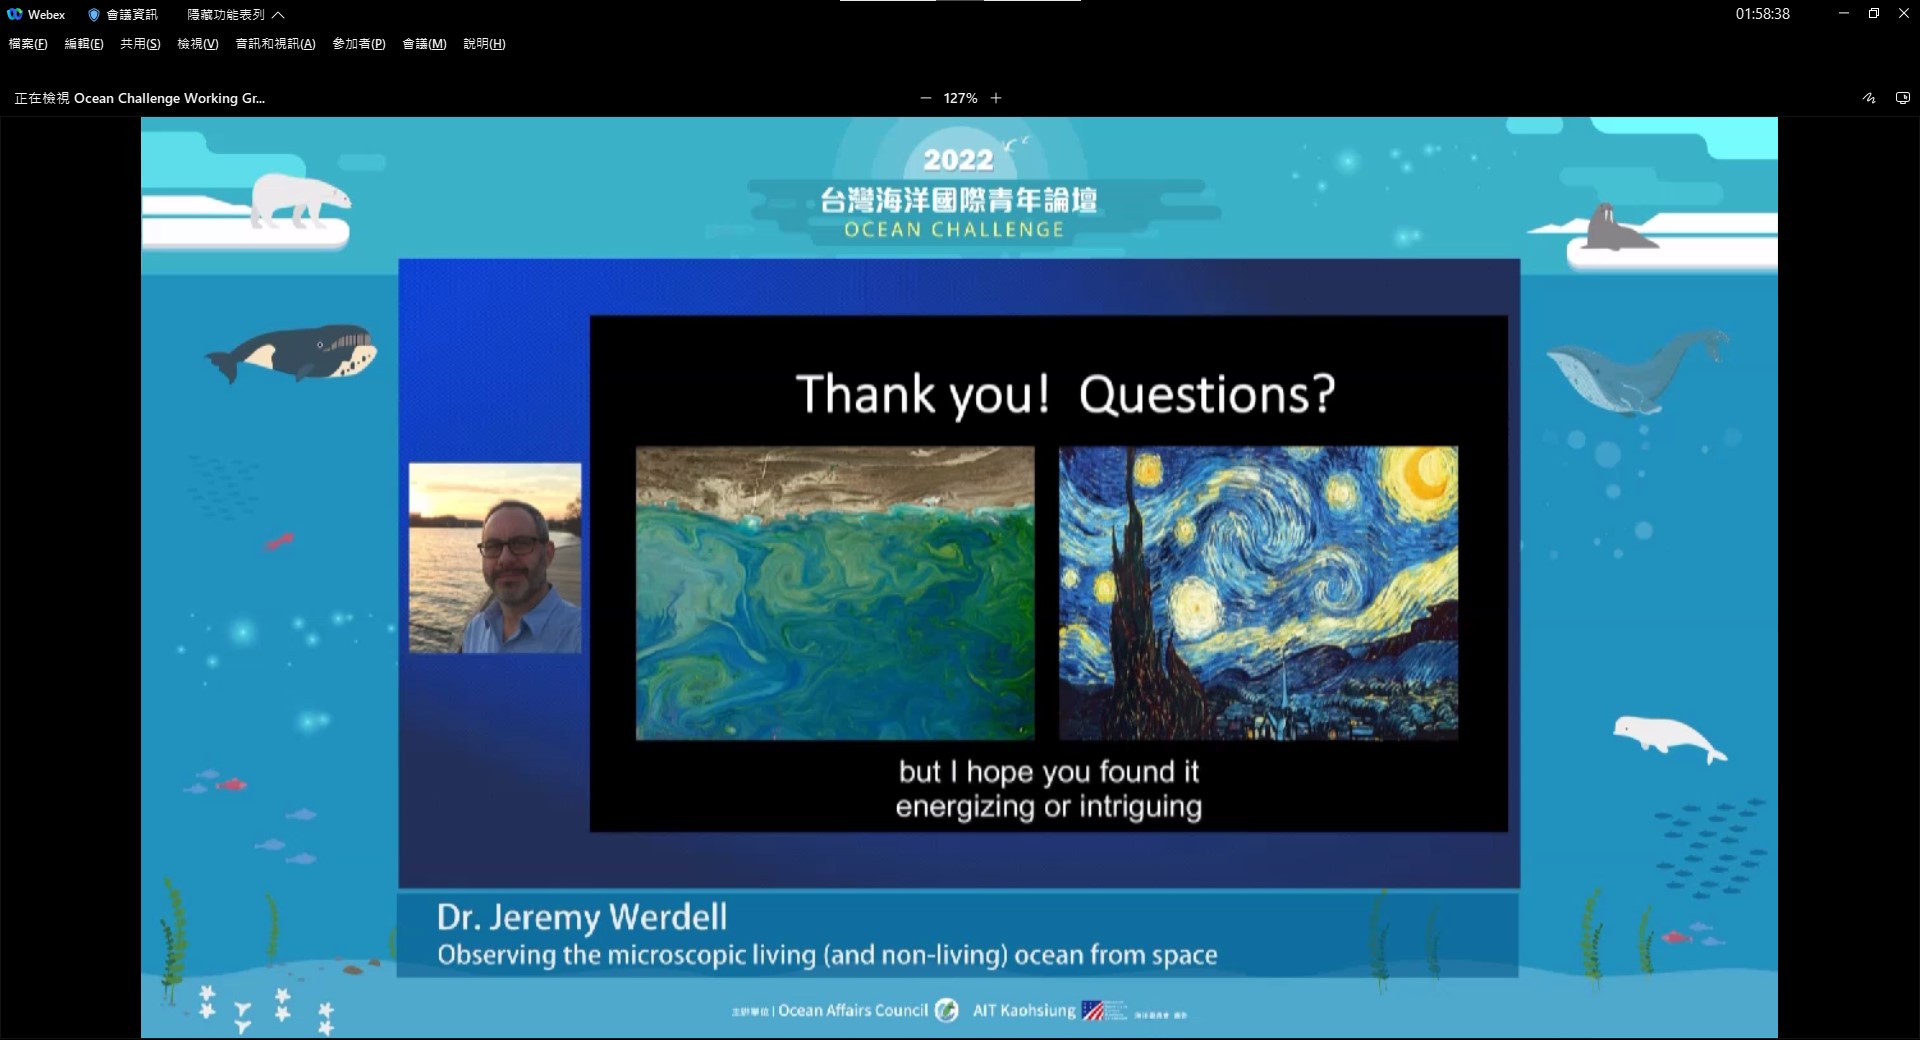Viewport: 1920px width, 1040px height.
Task: Collapse the 隱藏功能表列 menu bar toggle
Action: coord(235,15)
